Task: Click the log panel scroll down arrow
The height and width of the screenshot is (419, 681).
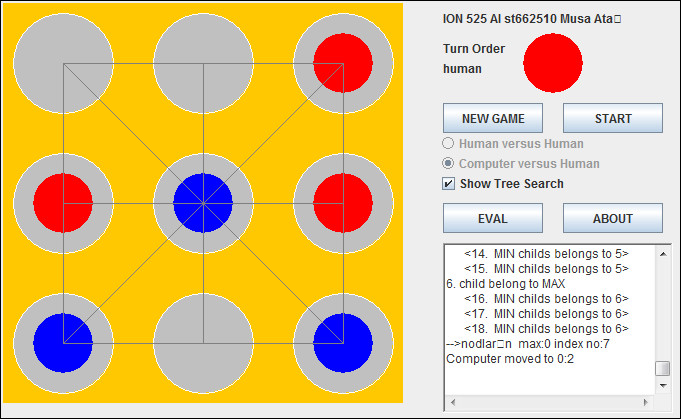Action: coord(663,385)
